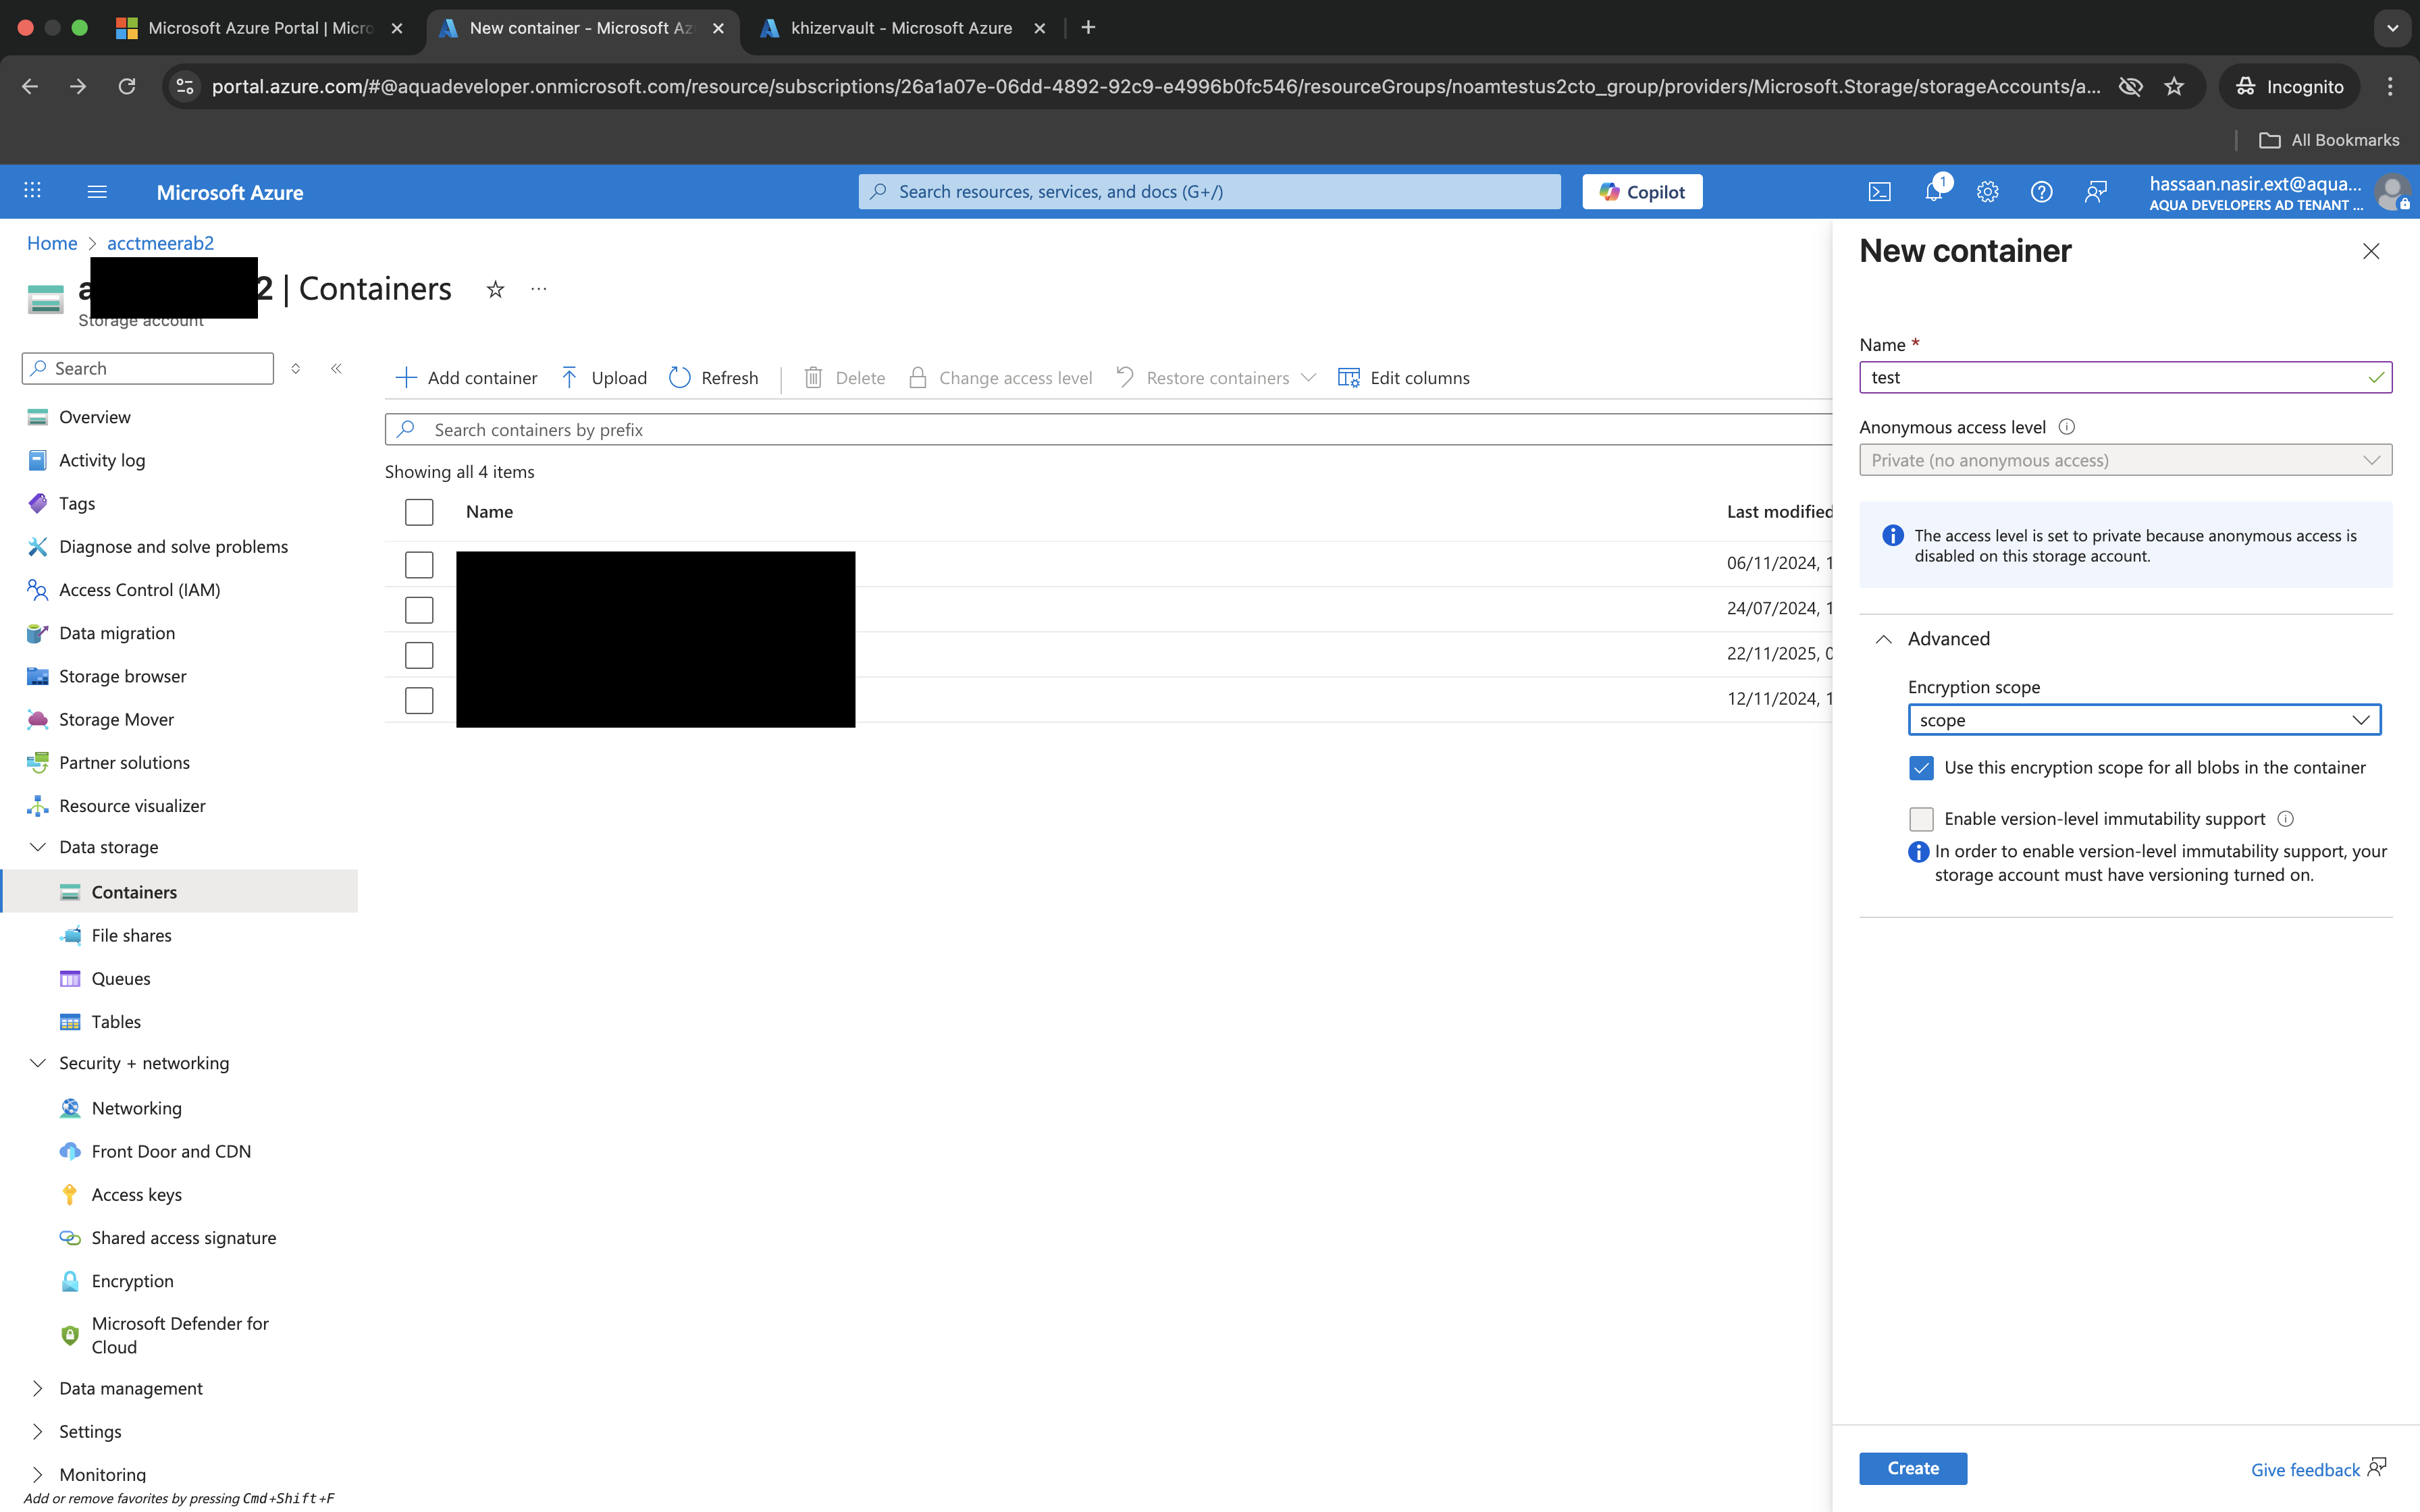Open the Azure portal hamburger menu

[97, 192]
